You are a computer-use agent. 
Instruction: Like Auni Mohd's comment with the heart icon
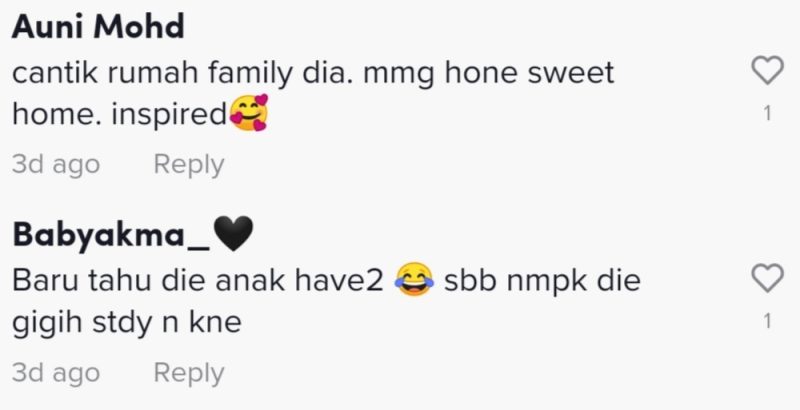(x=768, y=71)
